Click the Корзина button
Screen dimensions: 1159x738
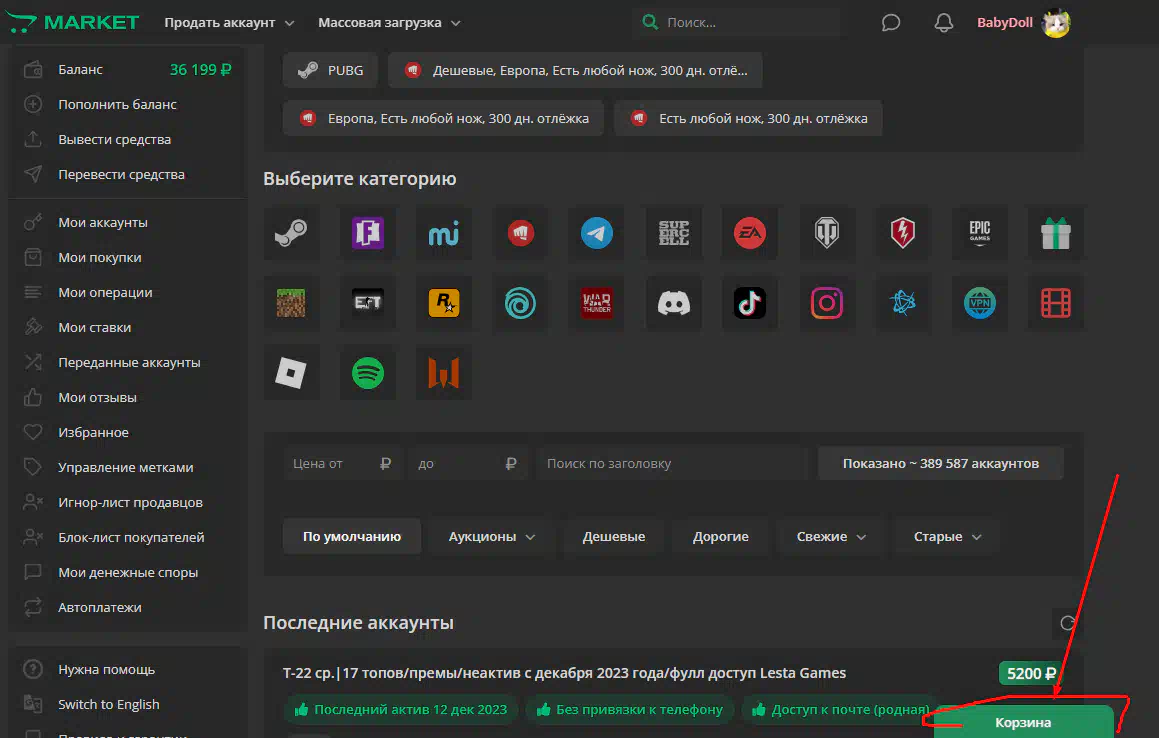(x=1023, y=722)
